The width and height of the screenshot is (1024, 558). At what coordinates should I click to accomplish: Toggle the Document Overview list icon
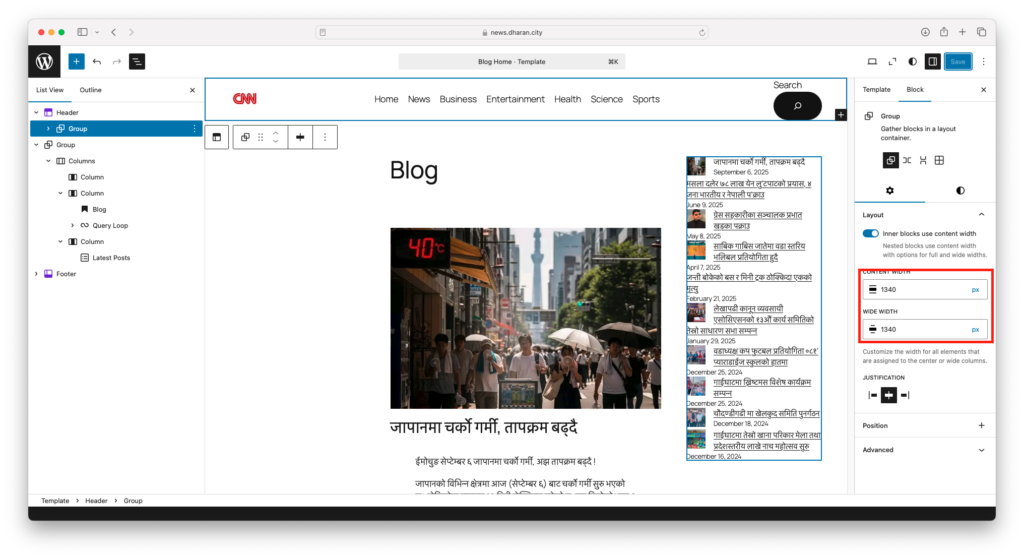(x=137, y=61)
